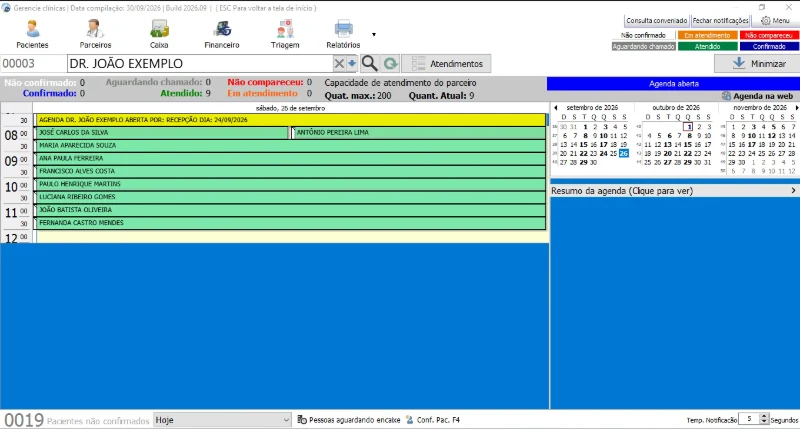The height and width of the screenshot is (429, 800).
Task: Open the Atendimentos list button
Action: [446, 64]
